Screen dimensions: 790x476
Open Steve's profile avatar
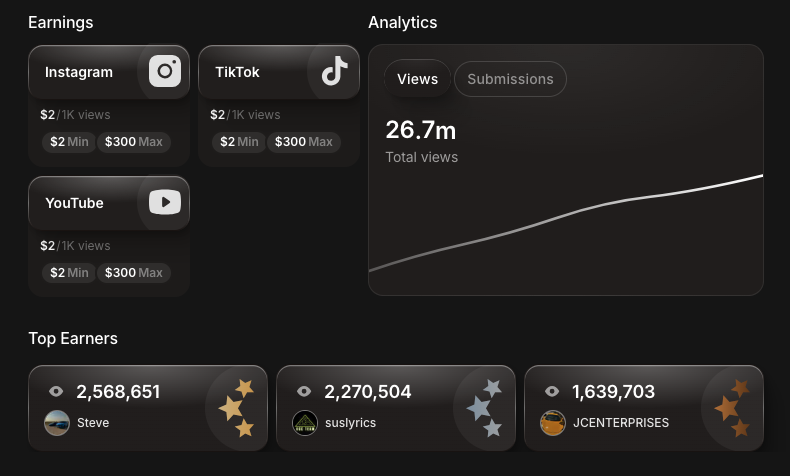click(x=57, y=423)
